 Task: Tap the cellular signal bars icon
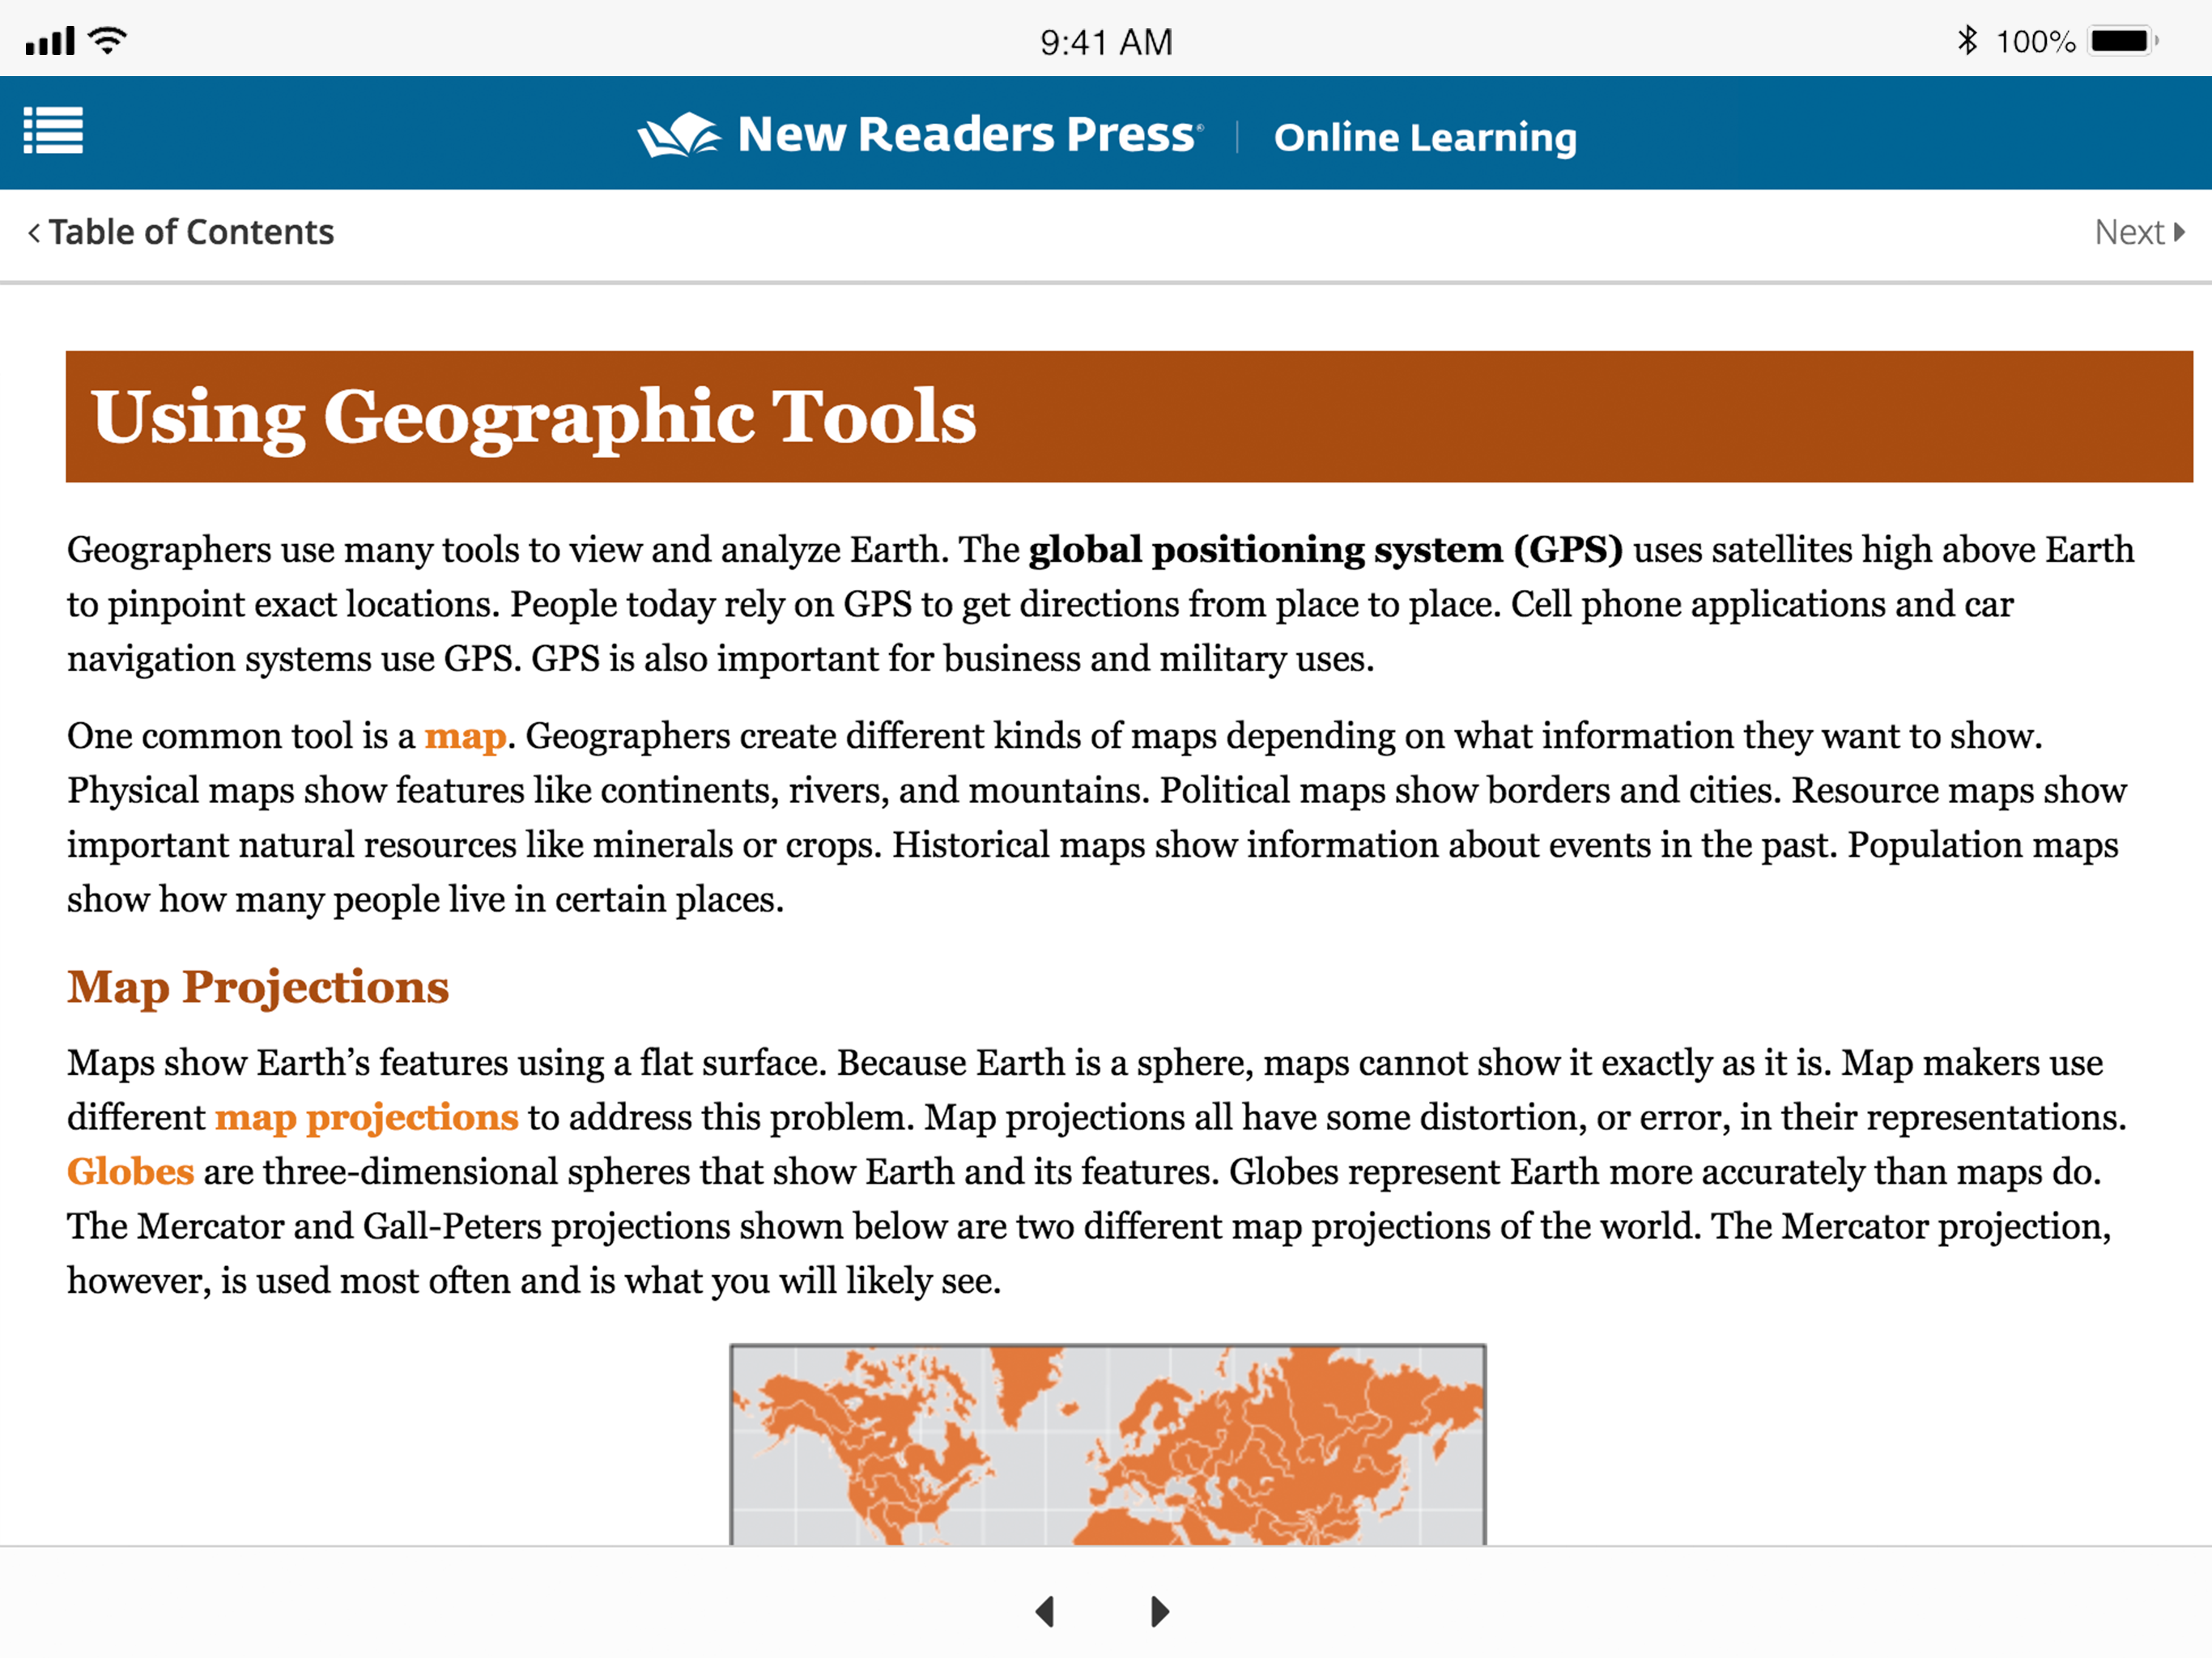point(50,41)
